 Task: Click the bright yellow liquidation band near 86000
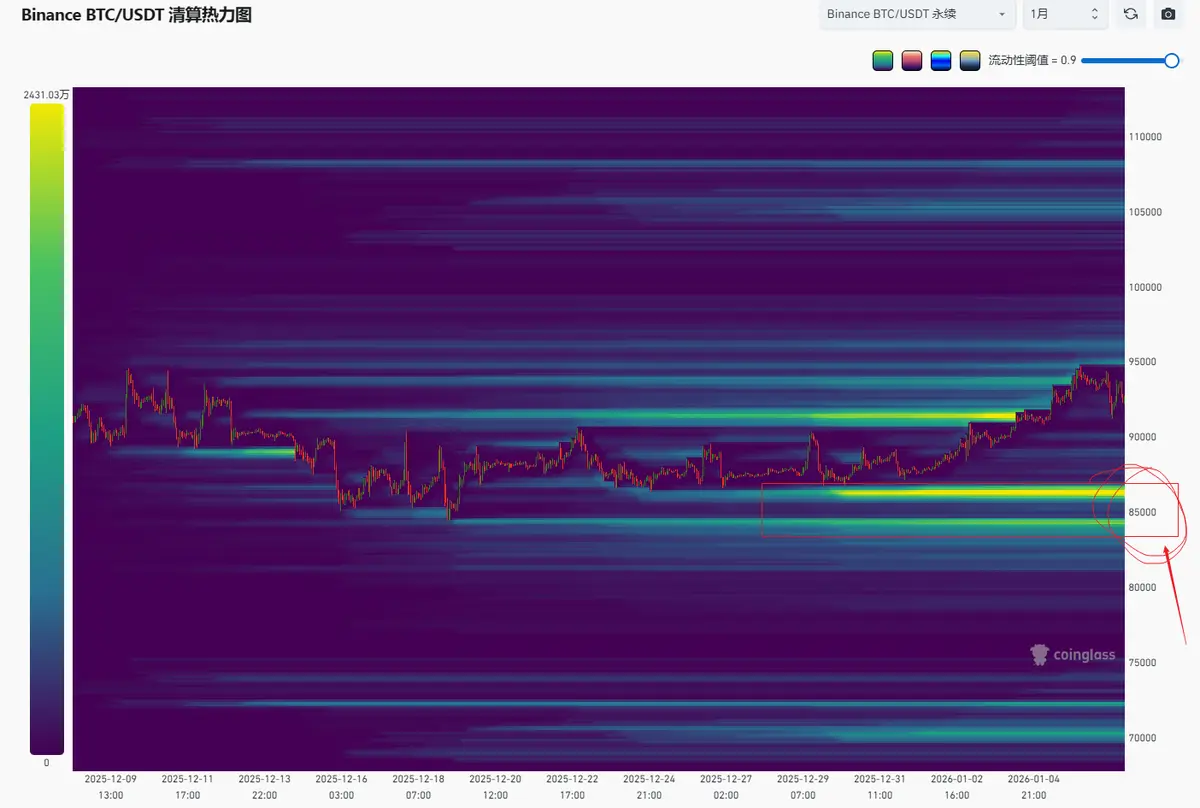point(978,492)
